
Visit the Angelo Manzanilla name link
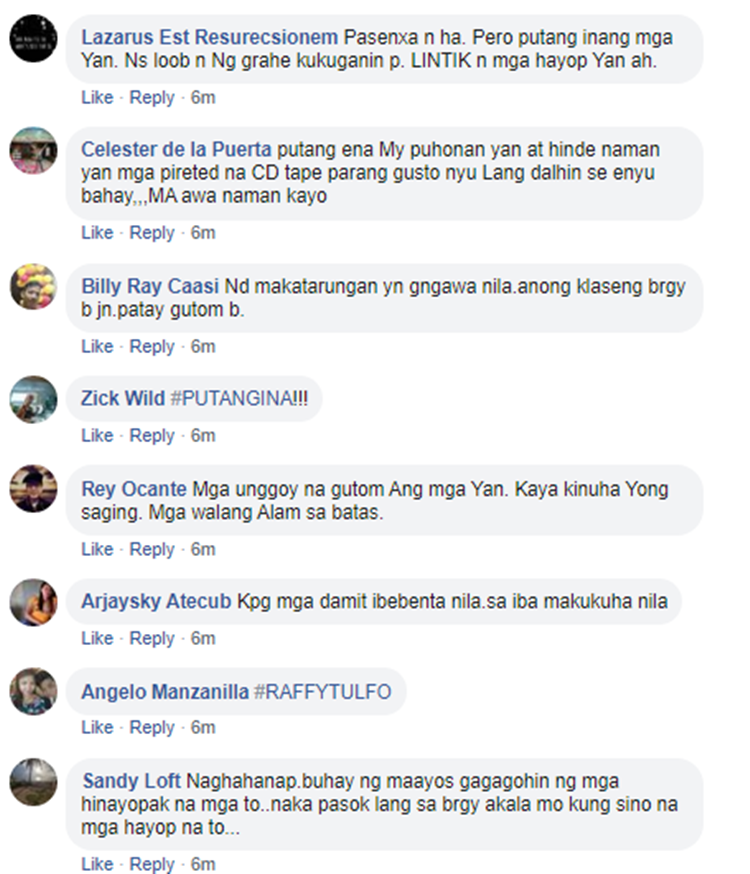point(165,692)
